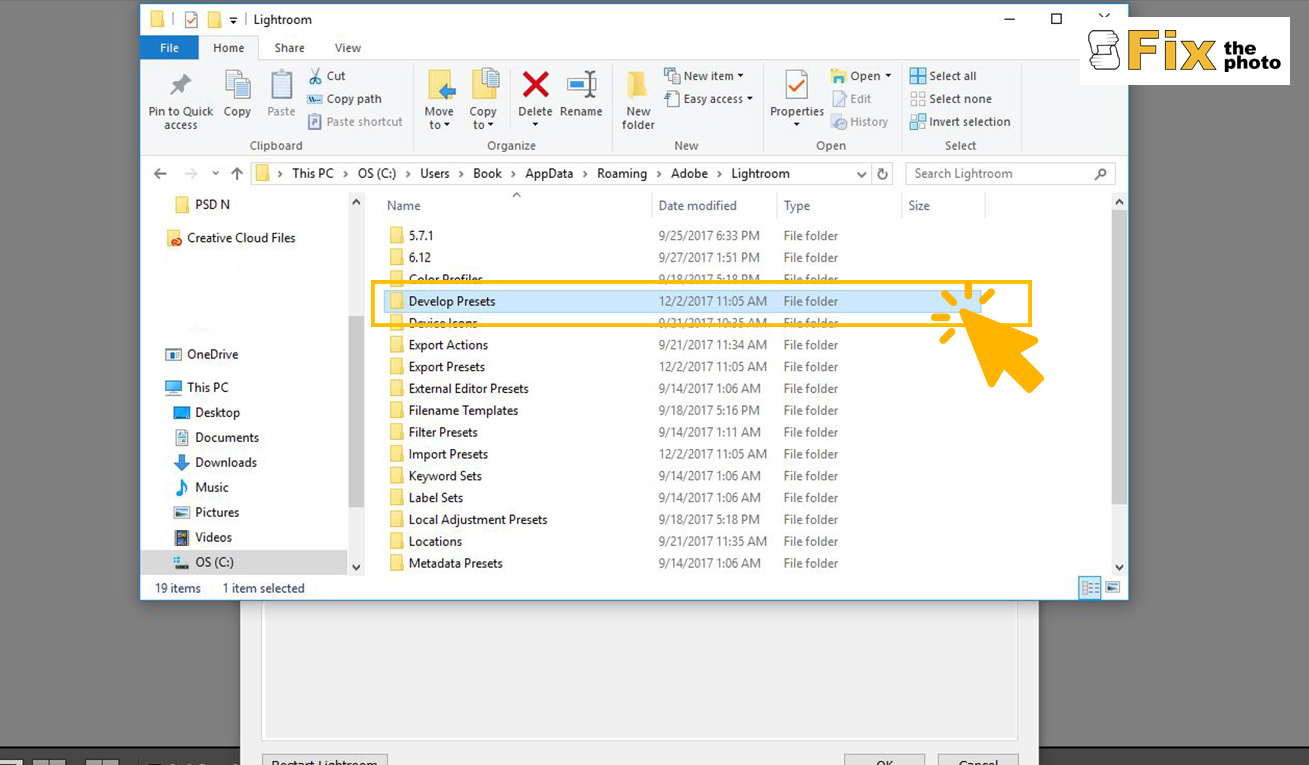Click AppData in address path

point(549,173)
